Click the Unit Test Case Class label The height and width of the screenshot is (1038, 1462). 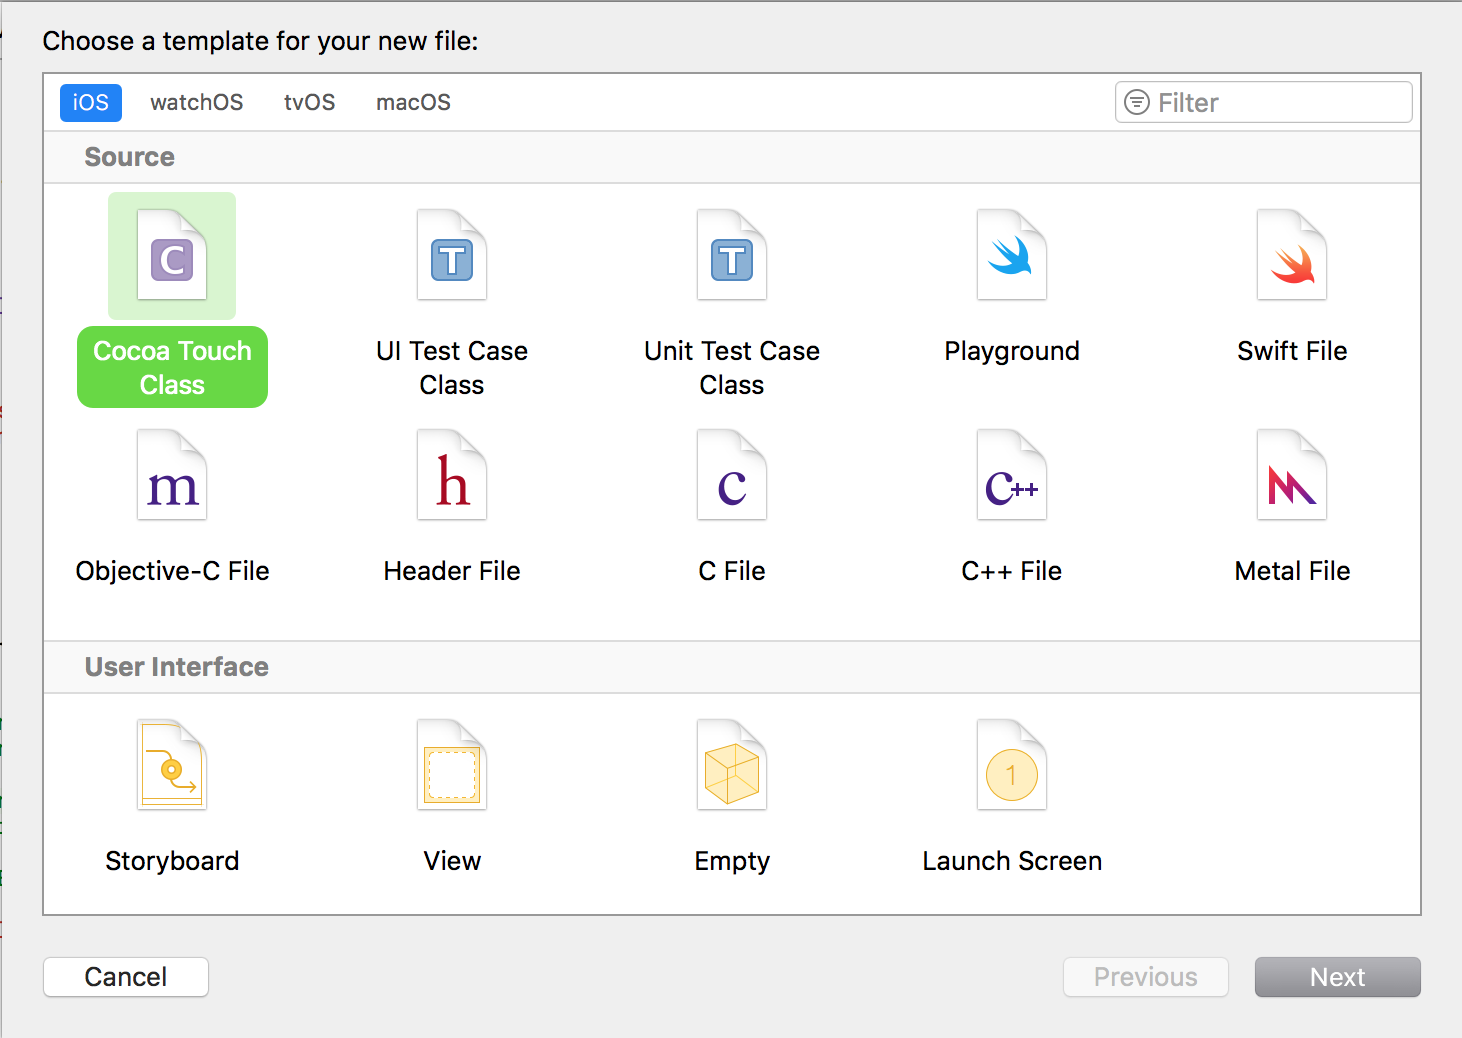[732, 367]
